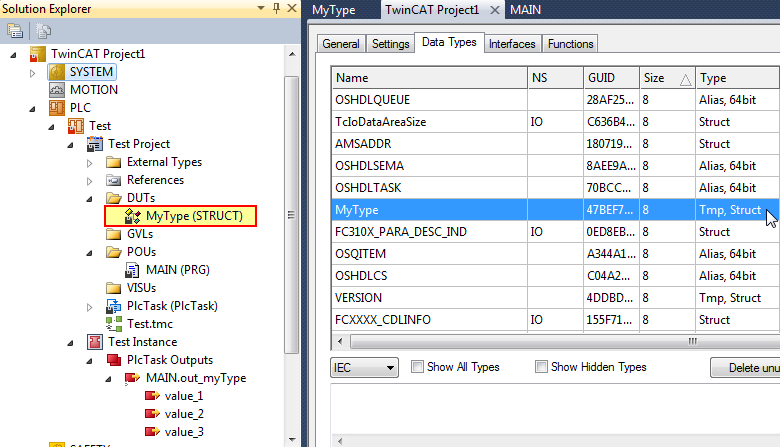Click the PLC node icon
This screenshot has width=780, height=447.
[57, 108]
